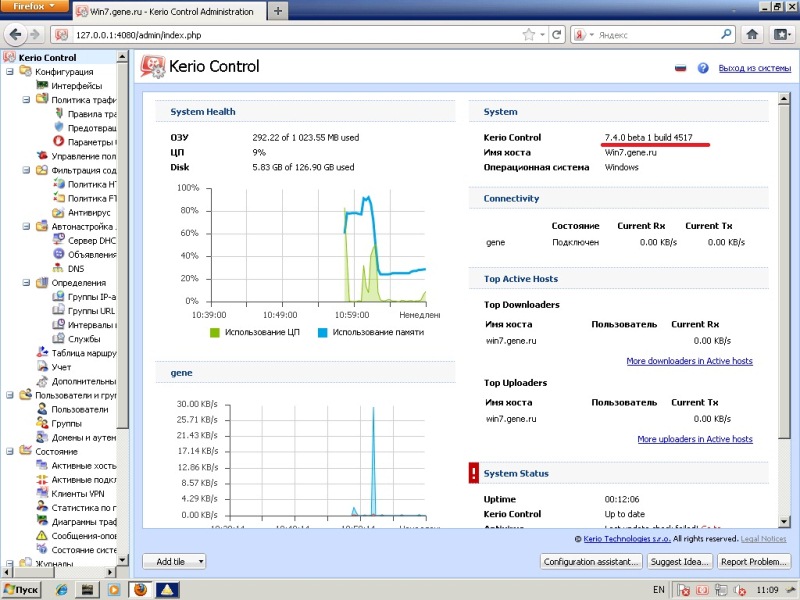
Task: Select the Диаграммы траф… icon
Action: pyautogui.click(x=42, y=521)
